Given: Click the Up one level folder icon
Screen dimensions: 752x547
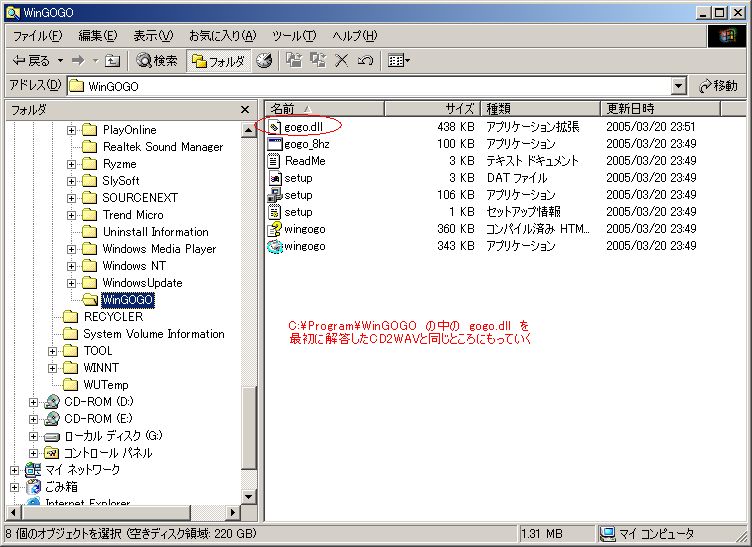Looking at the screenshot, I should (113, 61).
